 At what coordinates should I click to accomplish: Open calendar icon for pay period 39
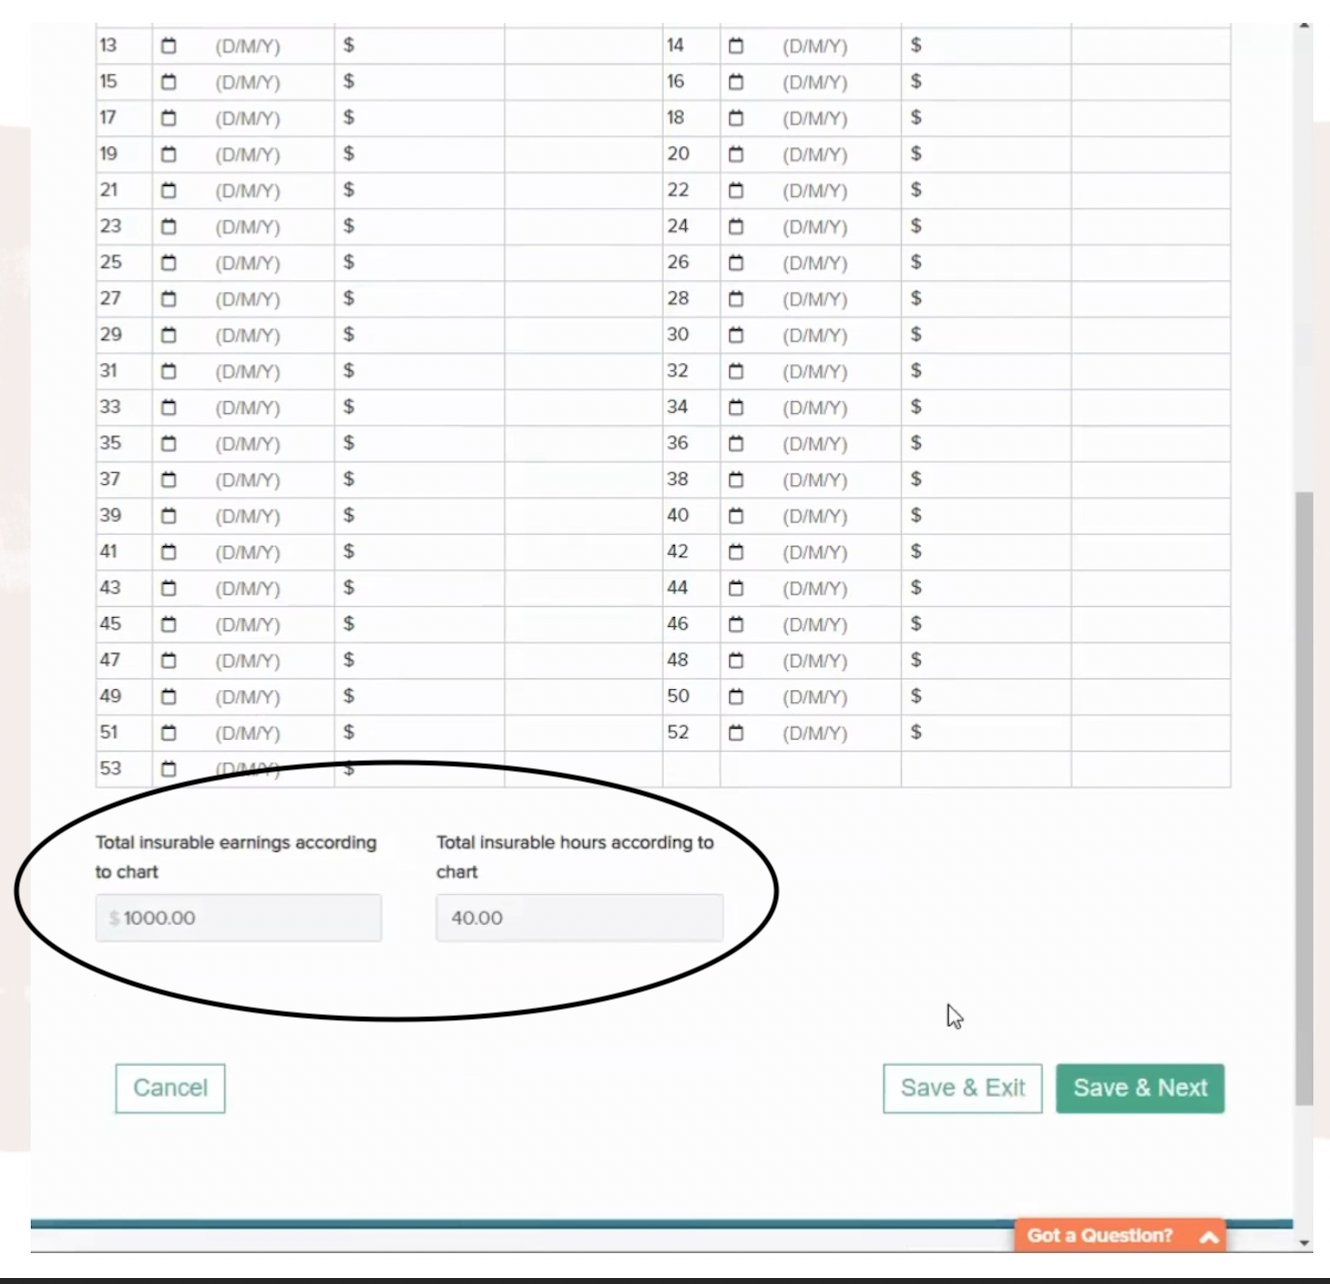[168, 516]
